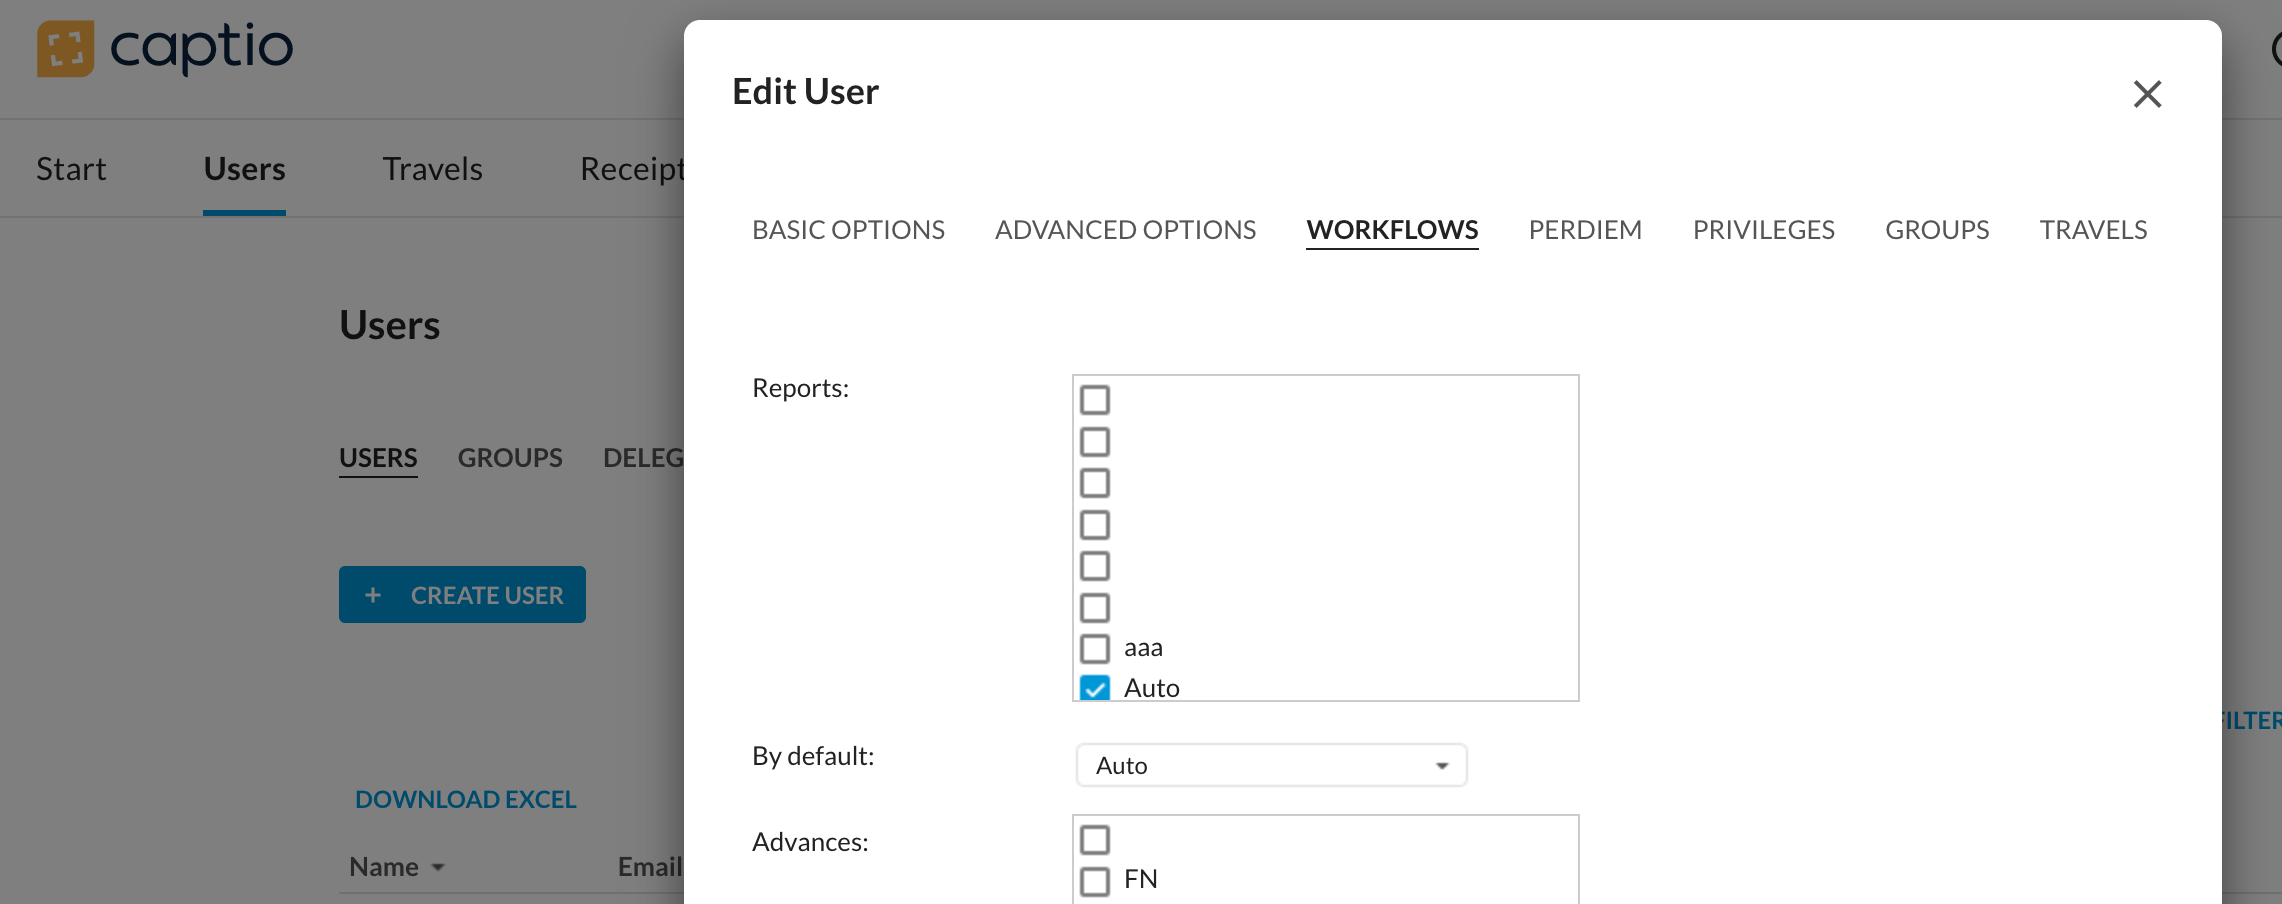The width and height of the screenshot is (2282, 904).
Task: Check the unlabeled Advances checkbox
Action: (1095, 839)
